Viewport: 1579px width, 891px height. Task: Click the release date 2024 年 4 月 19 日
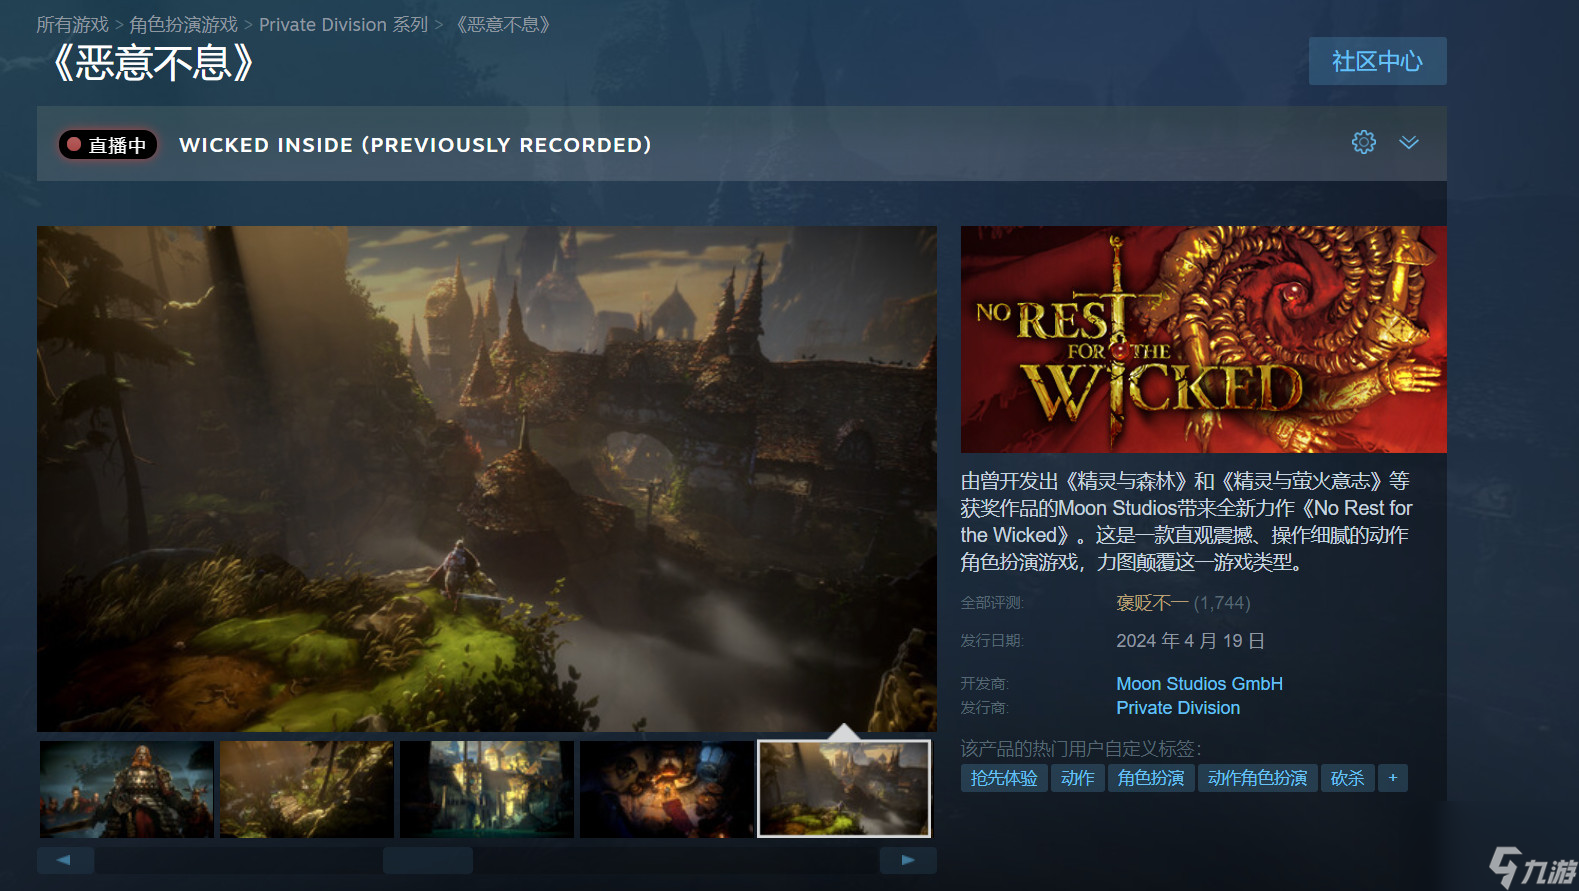tap(1190, 641)
